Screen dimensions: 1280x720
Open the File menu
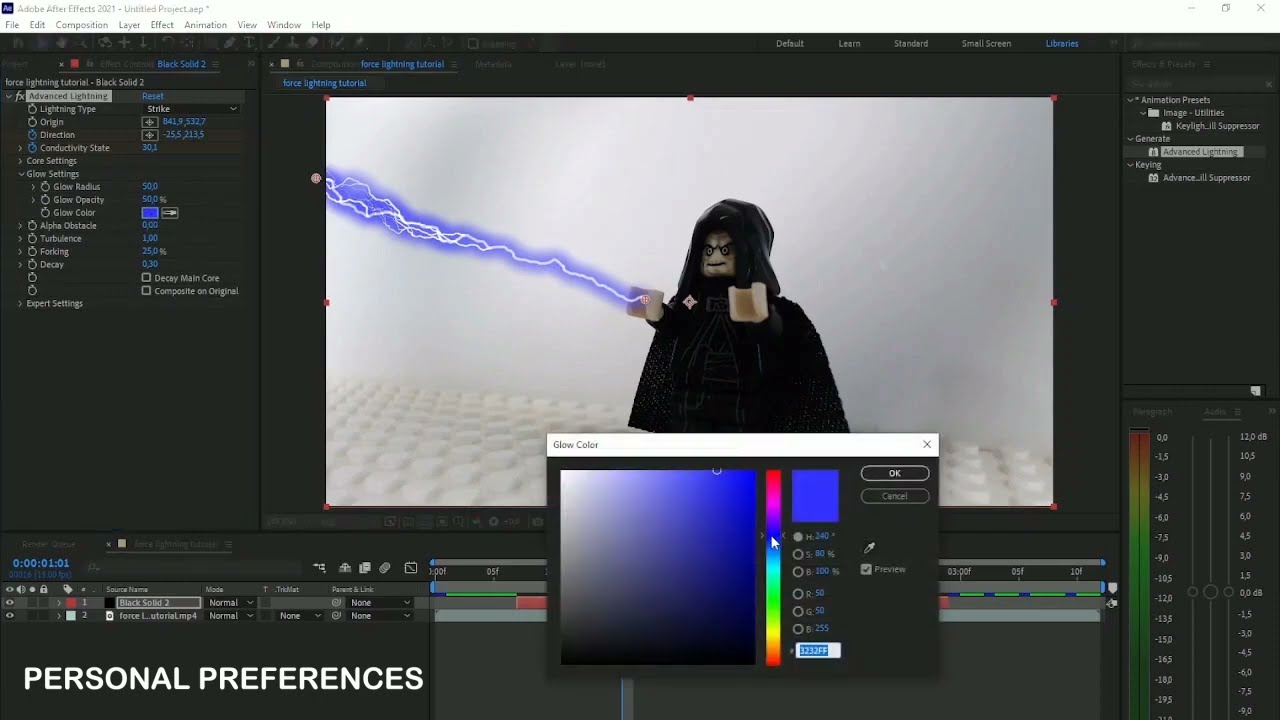pos(12,25)
